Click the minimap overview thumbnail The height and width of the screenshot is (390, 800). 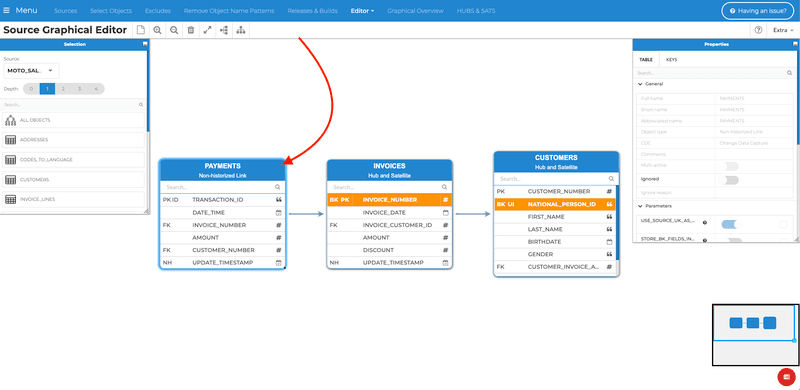[755, 335]
